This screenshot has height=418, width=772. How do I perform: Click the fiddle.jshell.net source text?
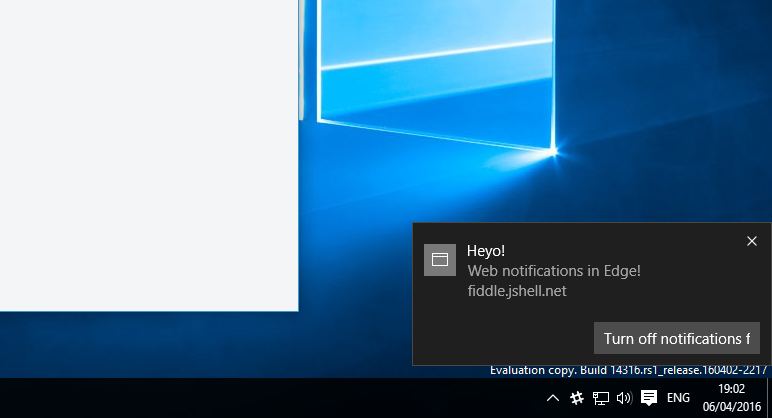[517, 291]
